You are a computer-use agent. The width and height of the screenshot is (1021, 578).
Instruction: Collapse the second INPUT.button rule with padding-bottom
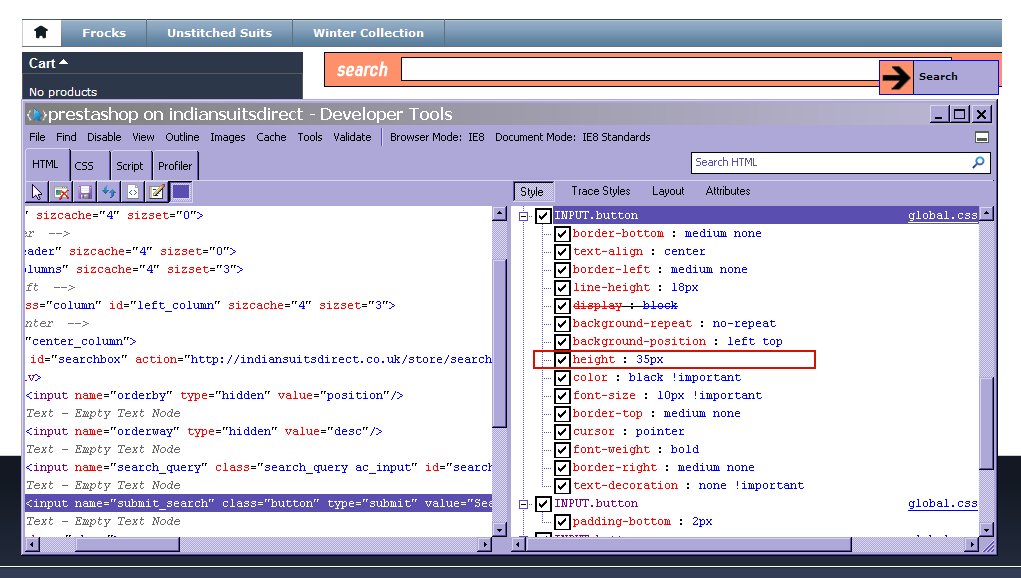(x=522, y=504)
